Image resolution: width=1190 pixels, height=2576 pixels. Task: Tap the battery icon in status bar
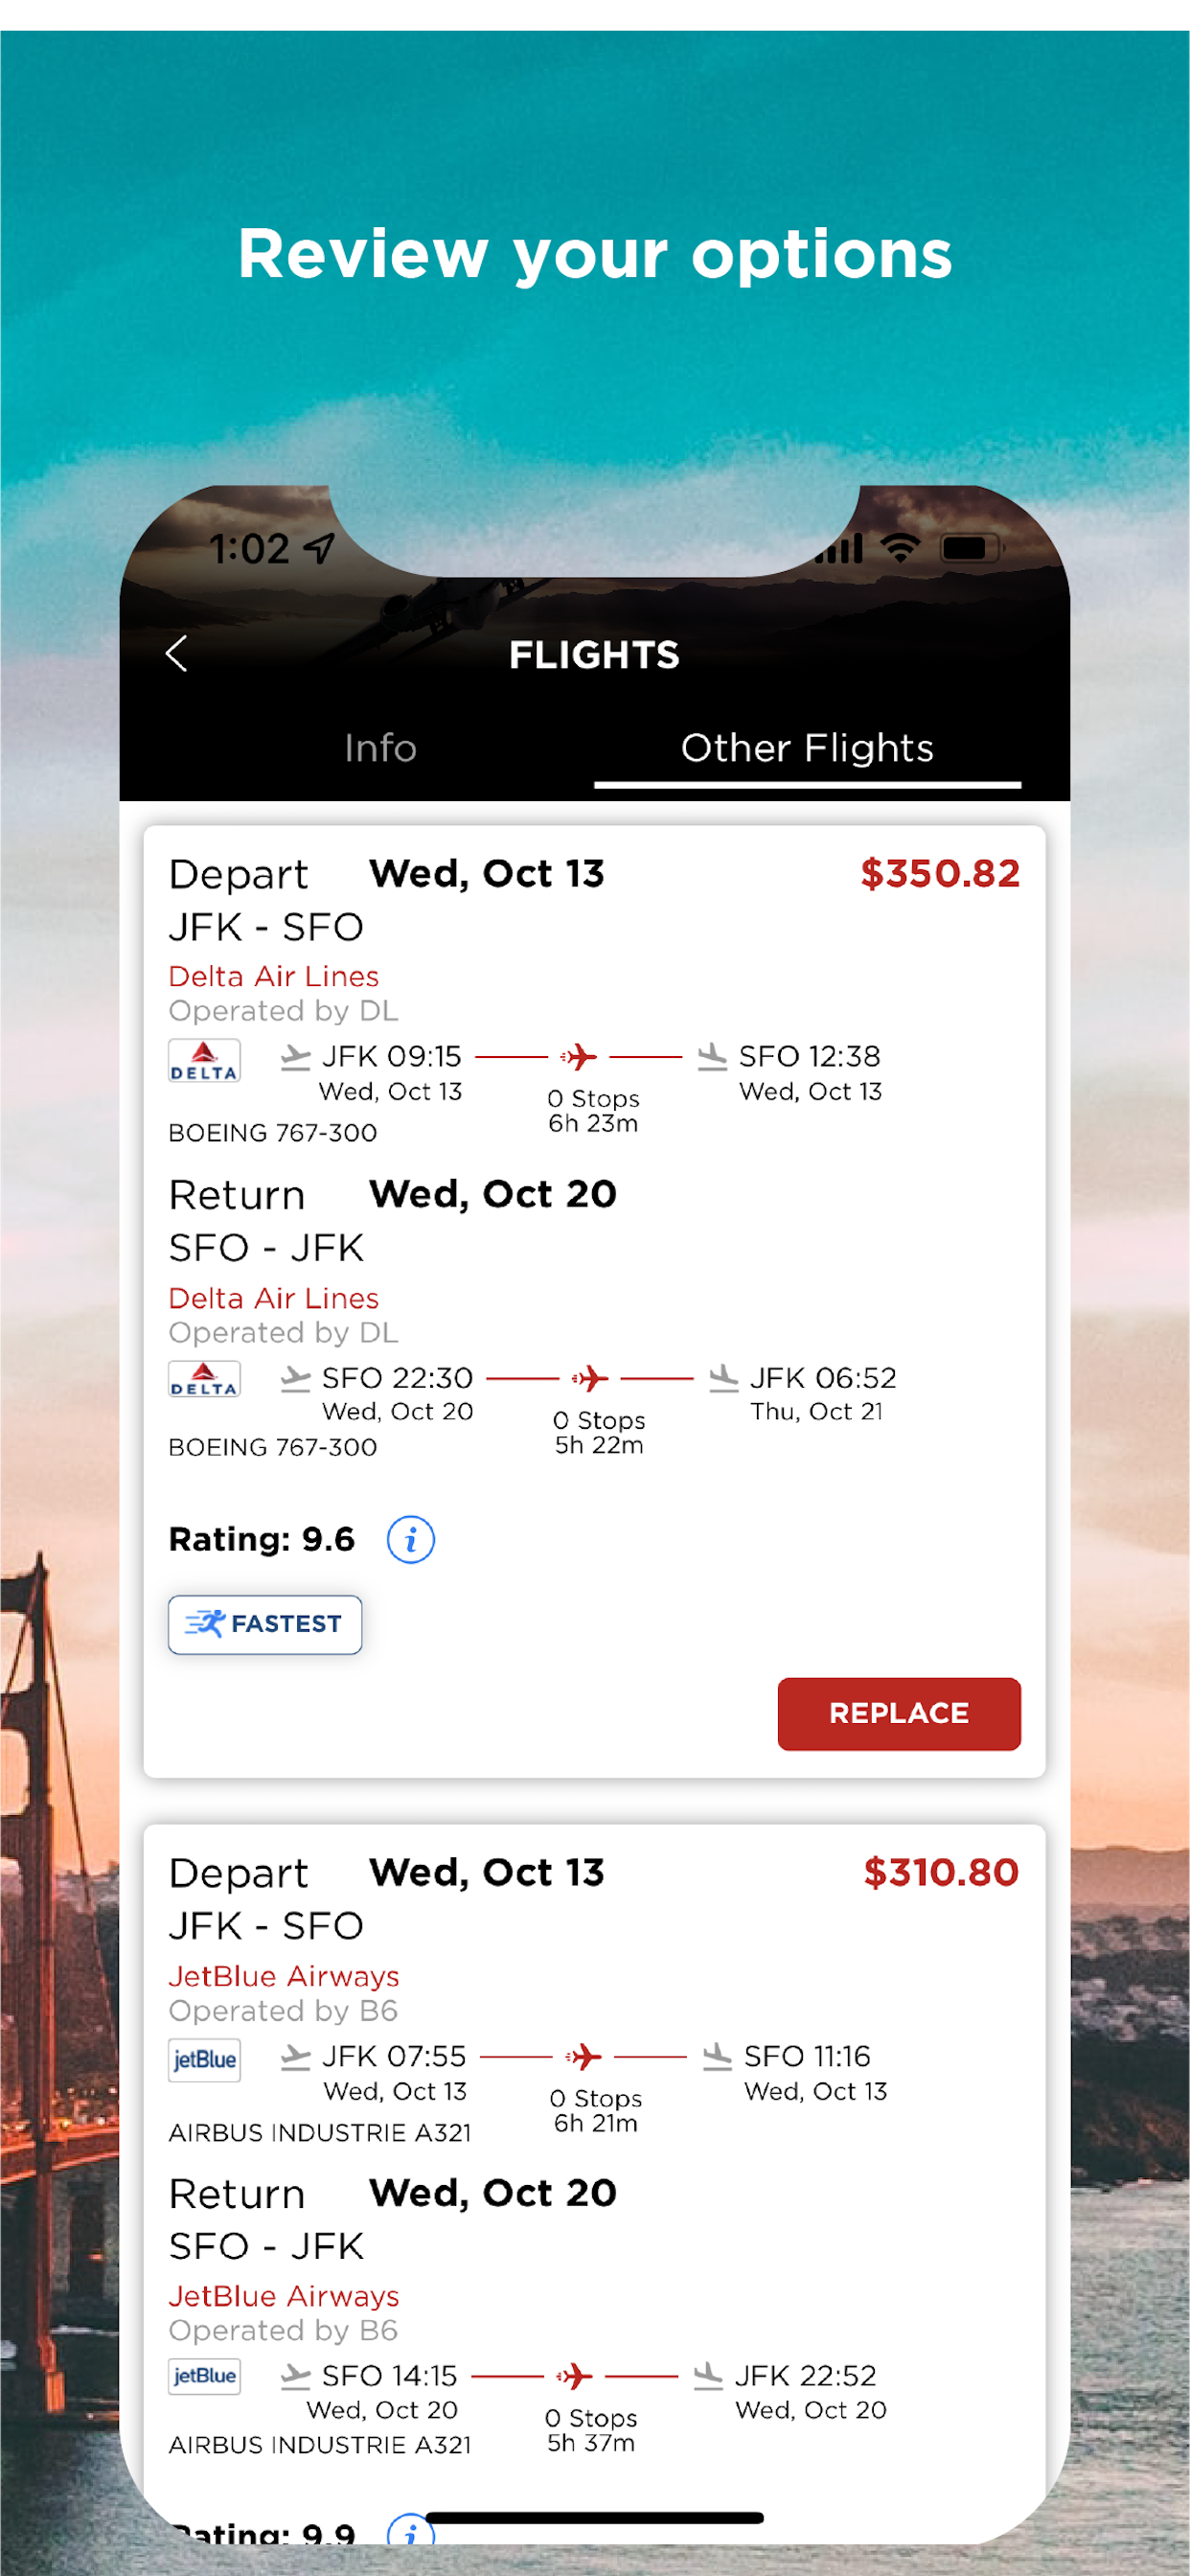point(970,548)
